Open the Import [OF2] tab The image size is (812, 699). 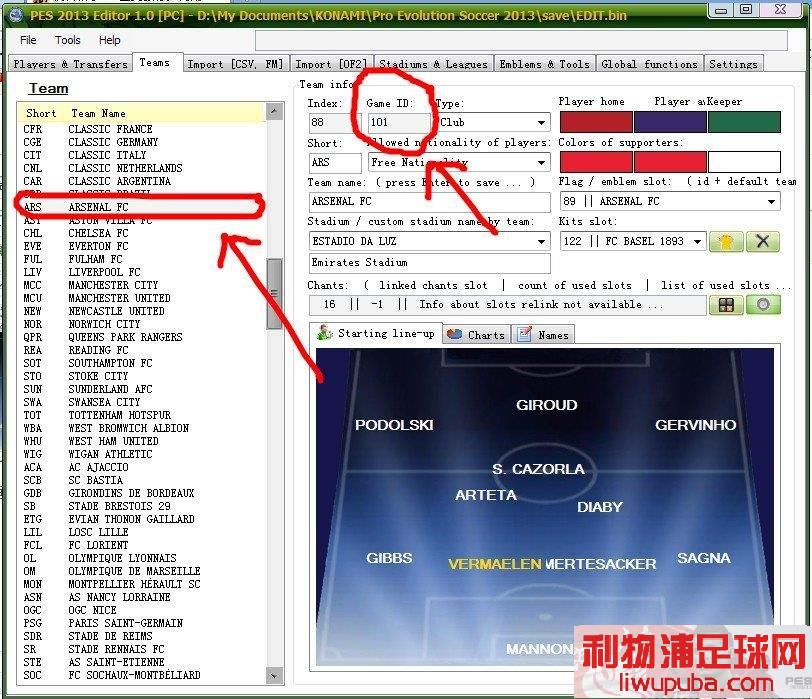[331, 64]
